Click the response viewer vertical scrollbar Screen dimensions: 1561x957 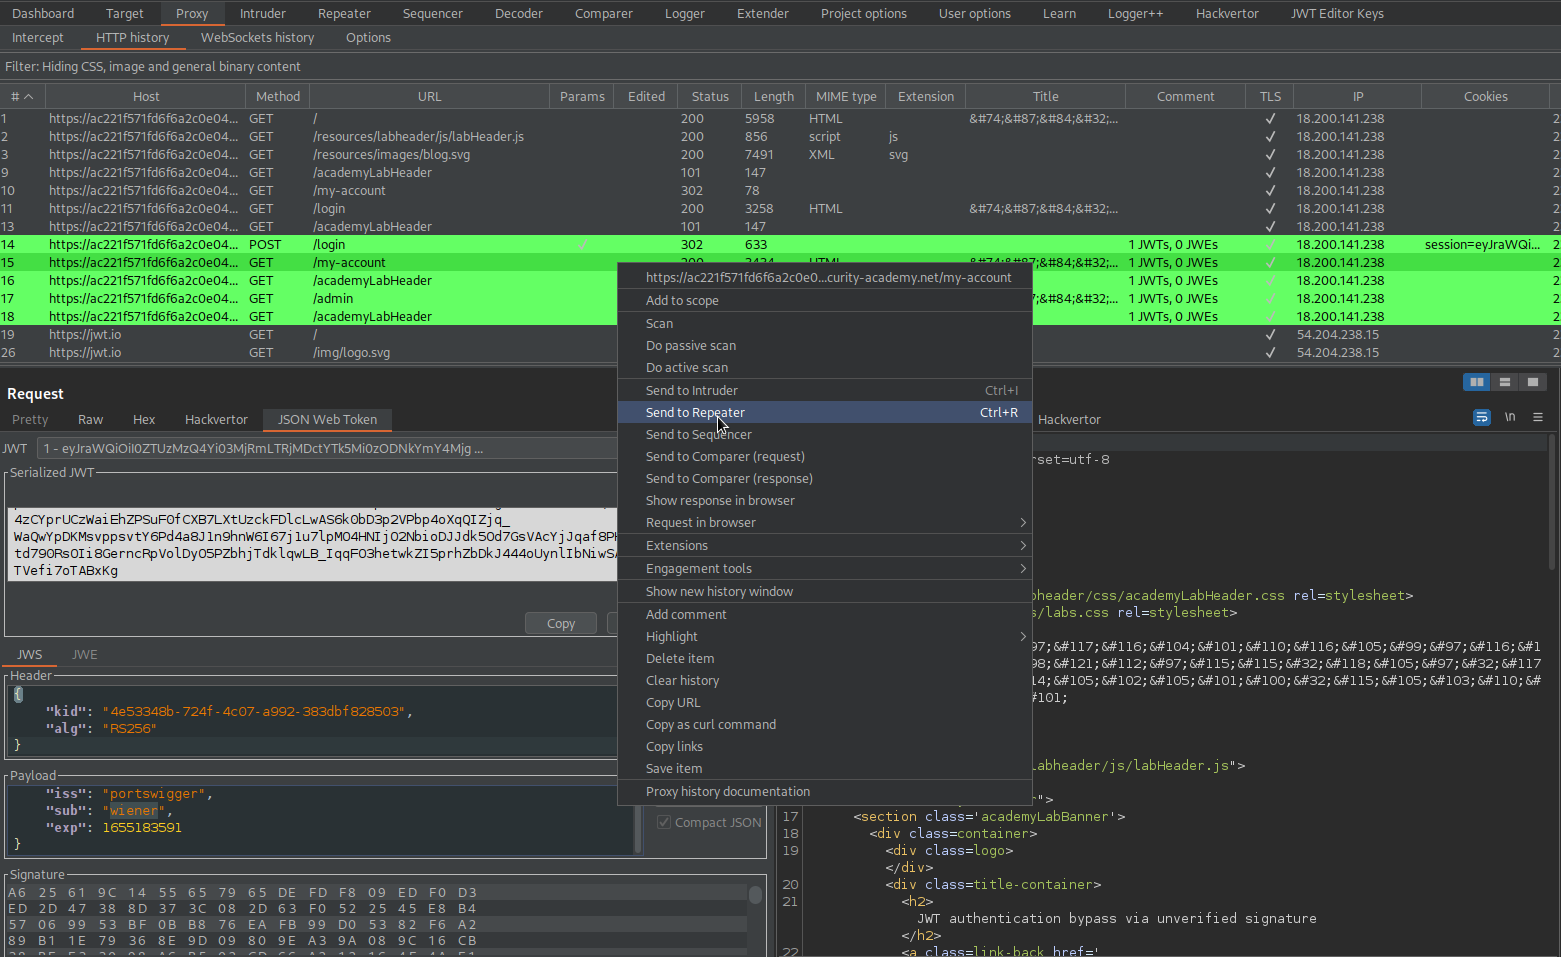[x=1552, y=500]
